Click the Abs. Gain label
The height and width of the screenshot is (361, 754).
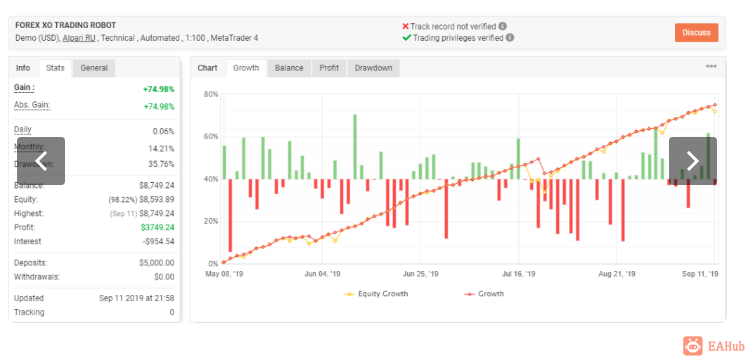click(32, 105)
